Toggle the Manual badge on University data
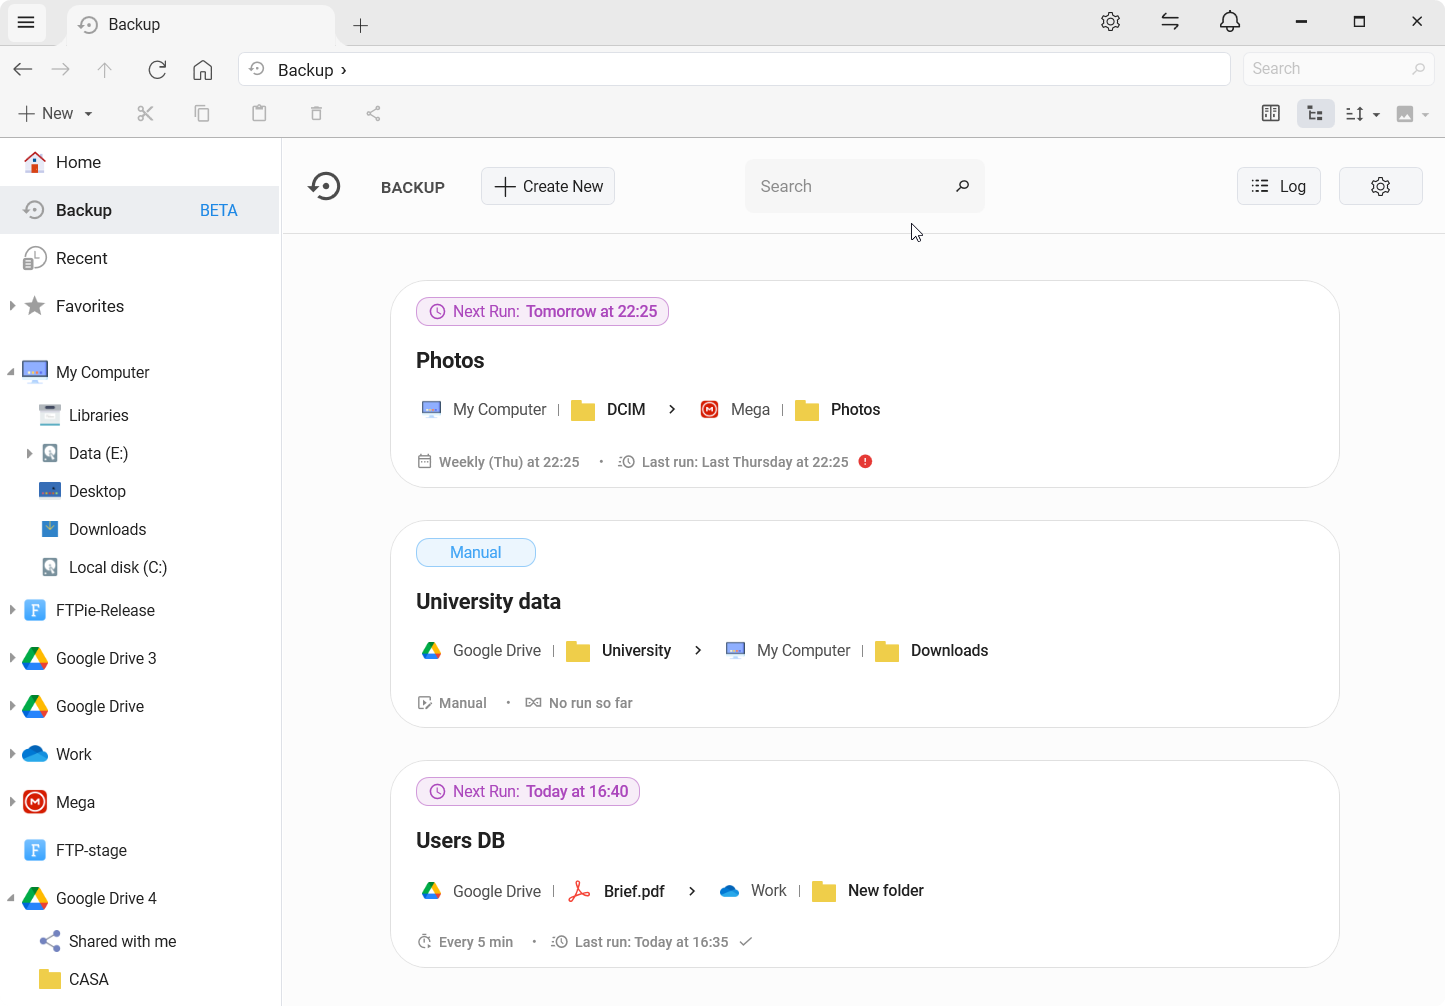 click(x=475, y=552)
